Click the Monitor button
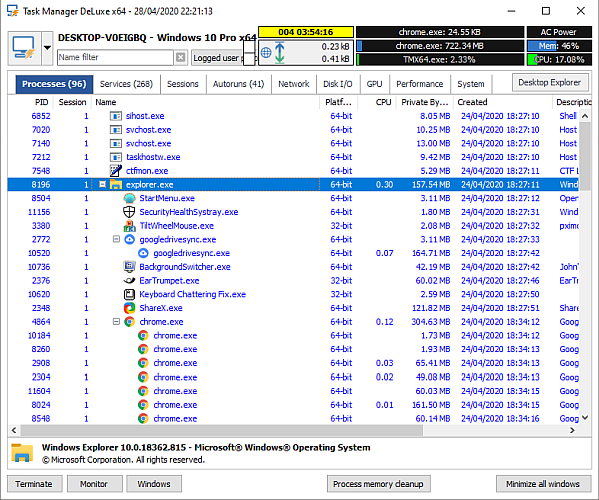This screenshot has height=500, width=599. point(94,484)
